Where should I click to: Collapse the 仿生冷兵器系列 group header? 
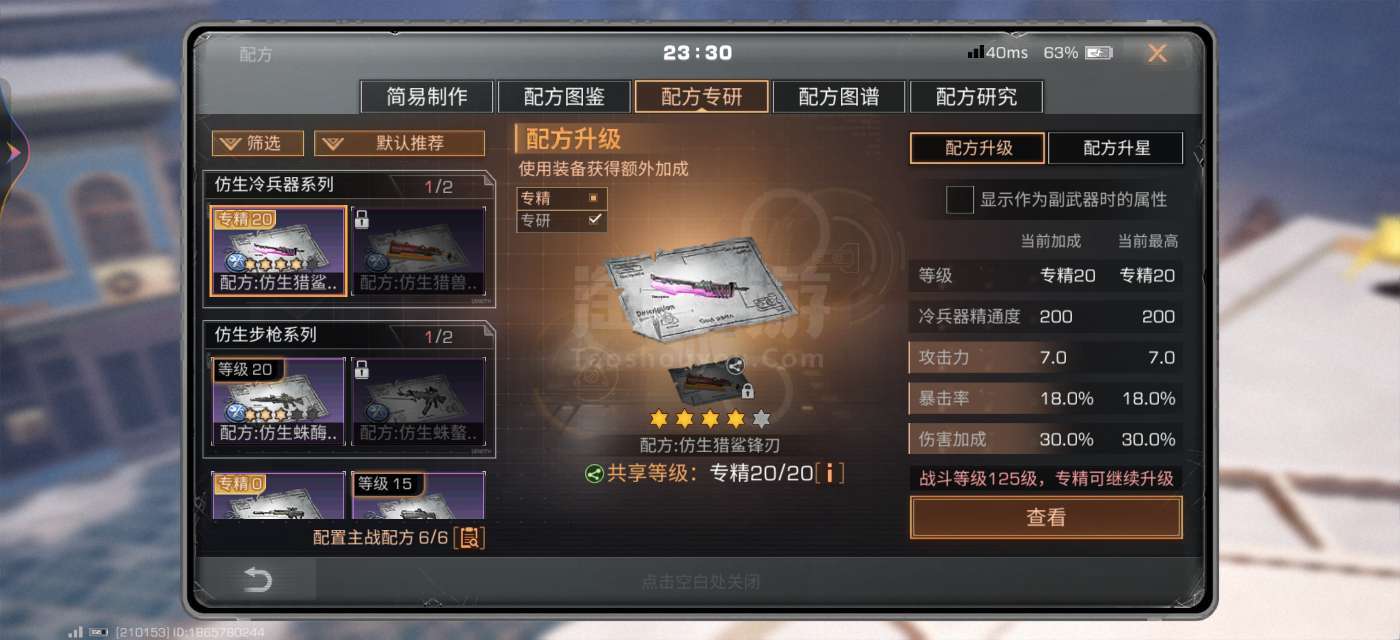[x=349, y=185]
